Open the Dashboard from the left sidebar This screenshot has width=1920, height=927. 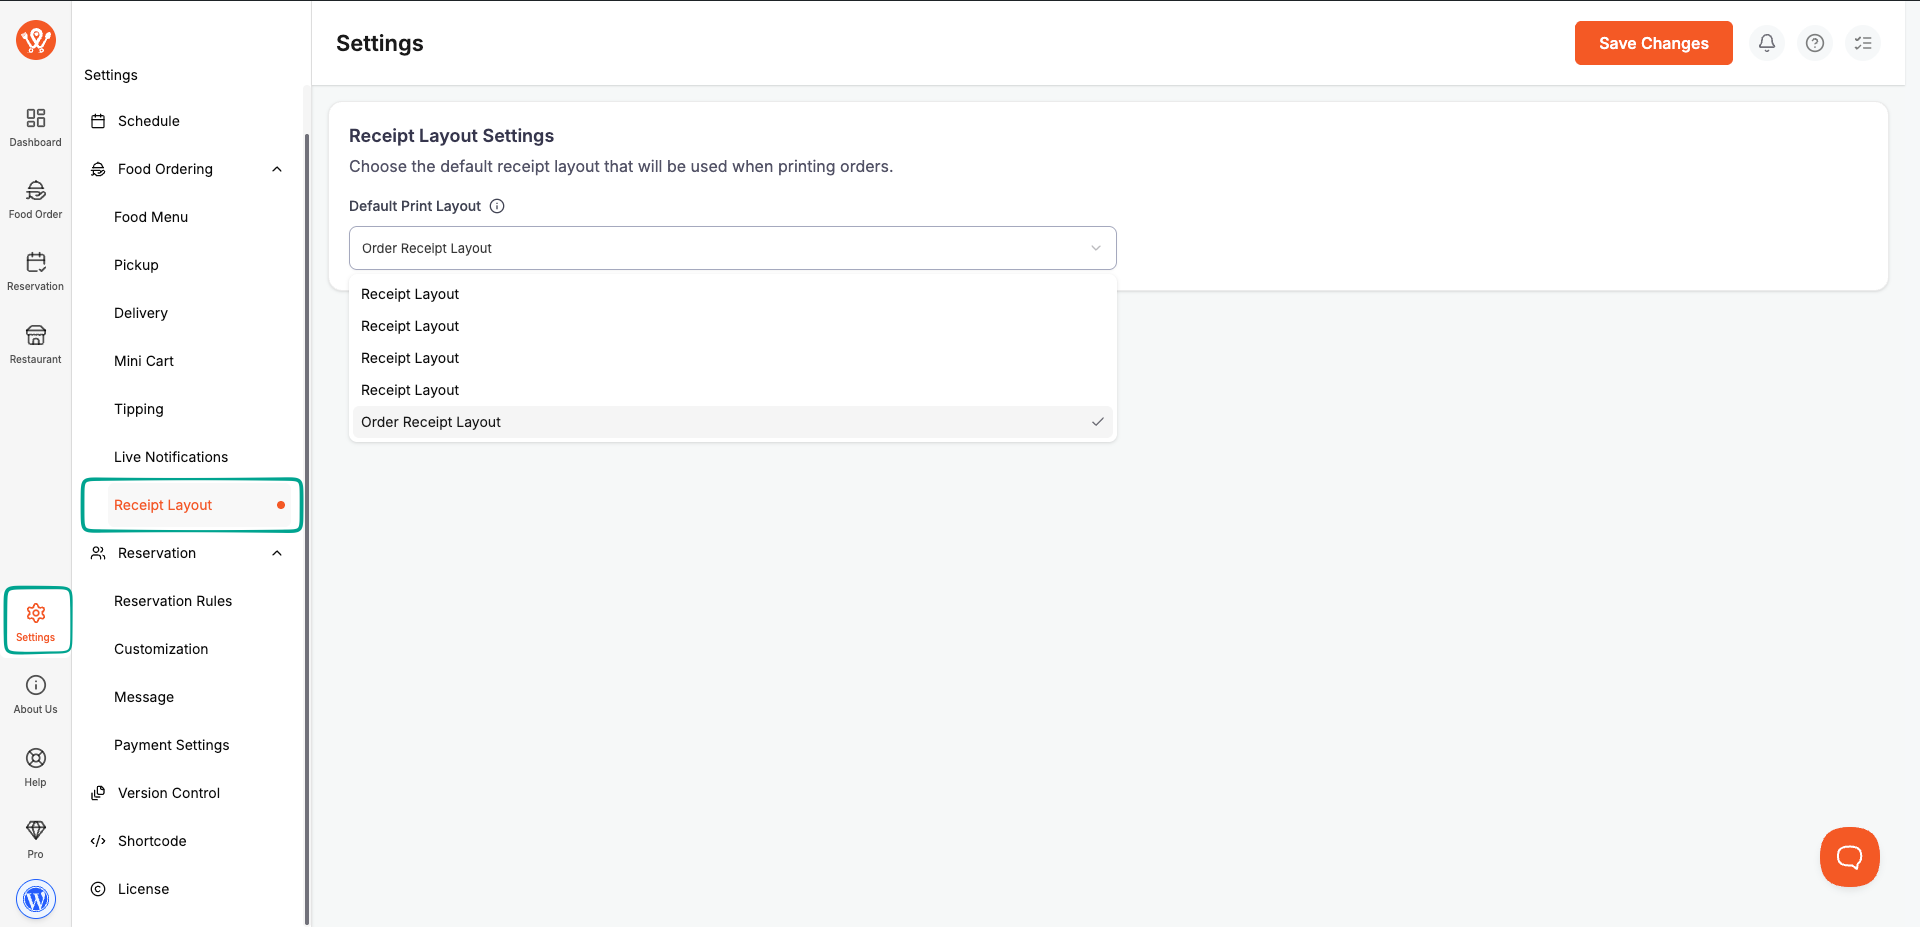click(x=35, y=127)
